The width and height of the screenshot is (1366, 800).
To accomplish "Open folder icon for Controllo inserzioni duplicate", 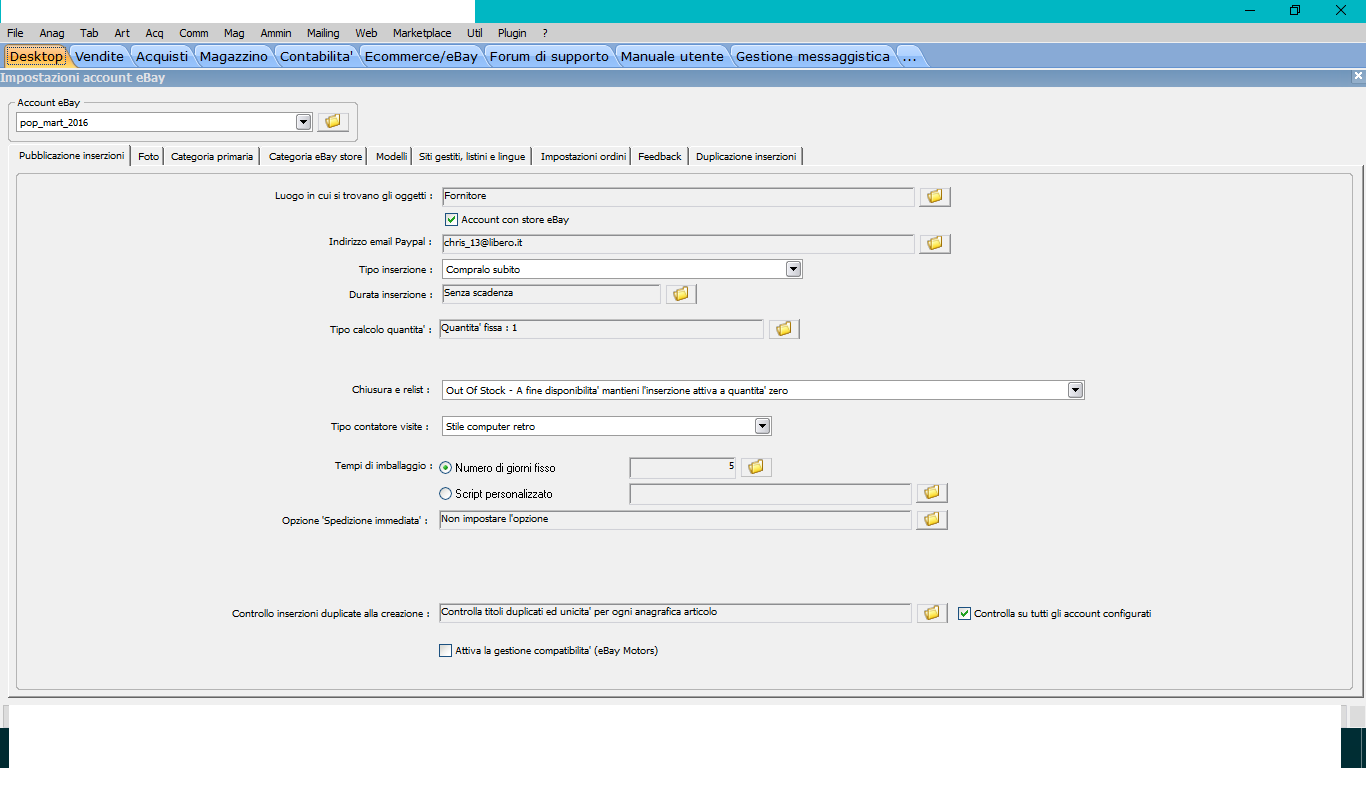I will pyautogui.click(x=932, y=613).
